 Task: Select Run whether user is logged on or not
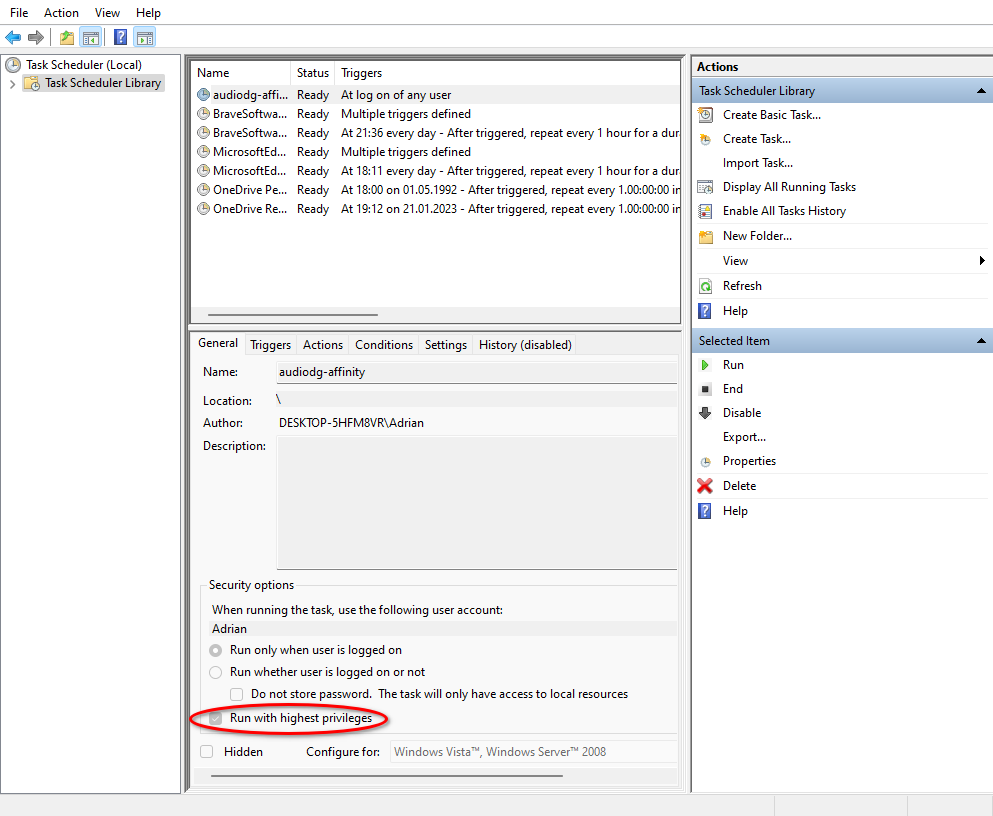[x=215, y=672]
